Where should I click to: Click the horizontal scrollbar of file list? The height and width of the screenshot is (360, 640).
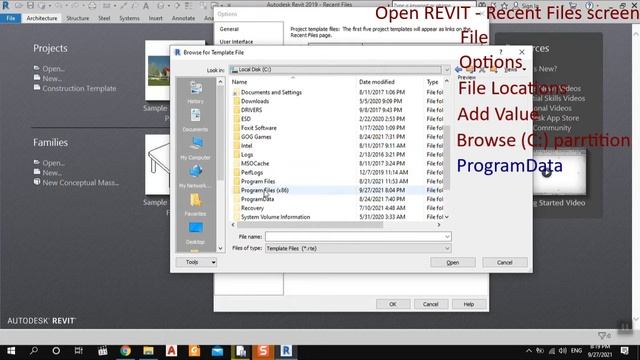point(310,225)
